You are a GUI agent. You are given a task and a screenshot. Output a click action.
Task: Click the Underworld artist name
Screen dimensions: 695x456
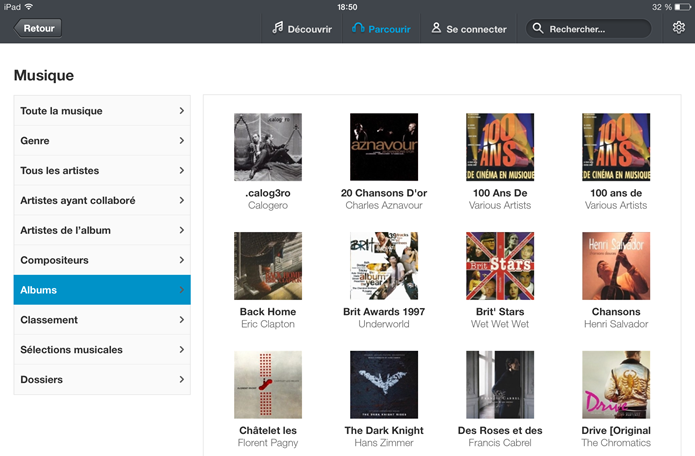[x=384, y=324]
